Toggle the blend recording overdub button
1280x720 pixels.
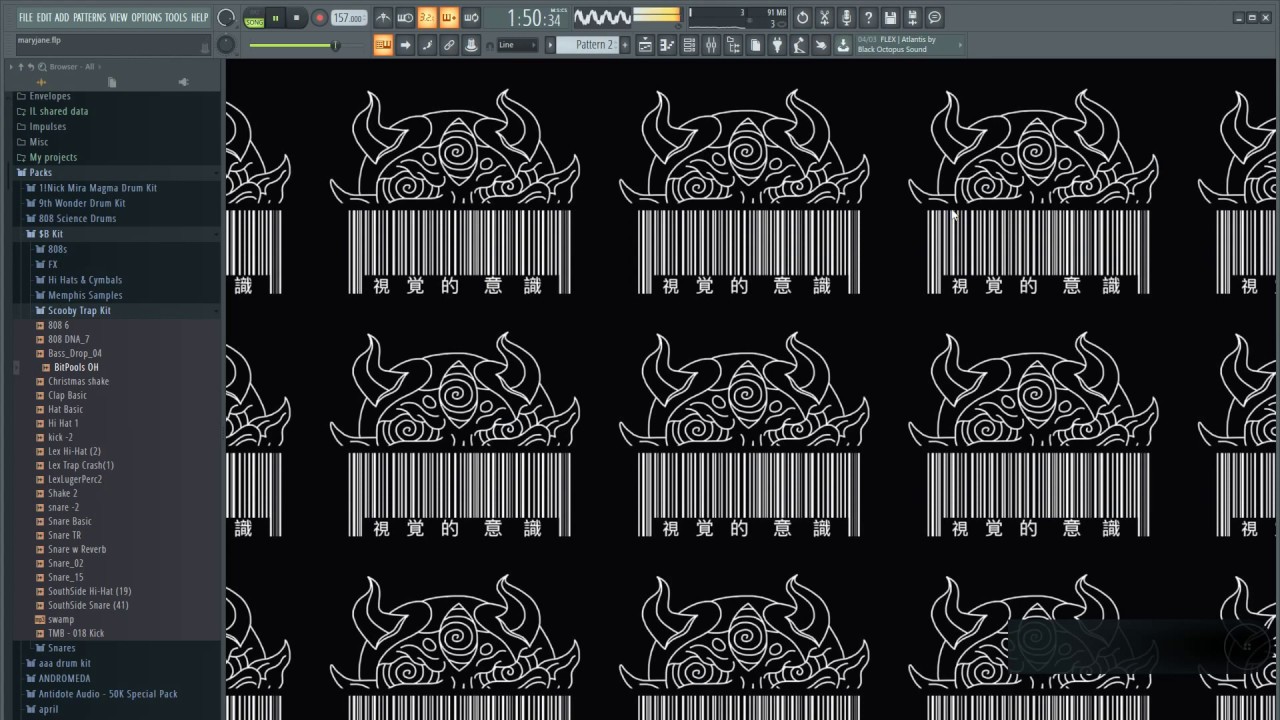click(449, 18)
